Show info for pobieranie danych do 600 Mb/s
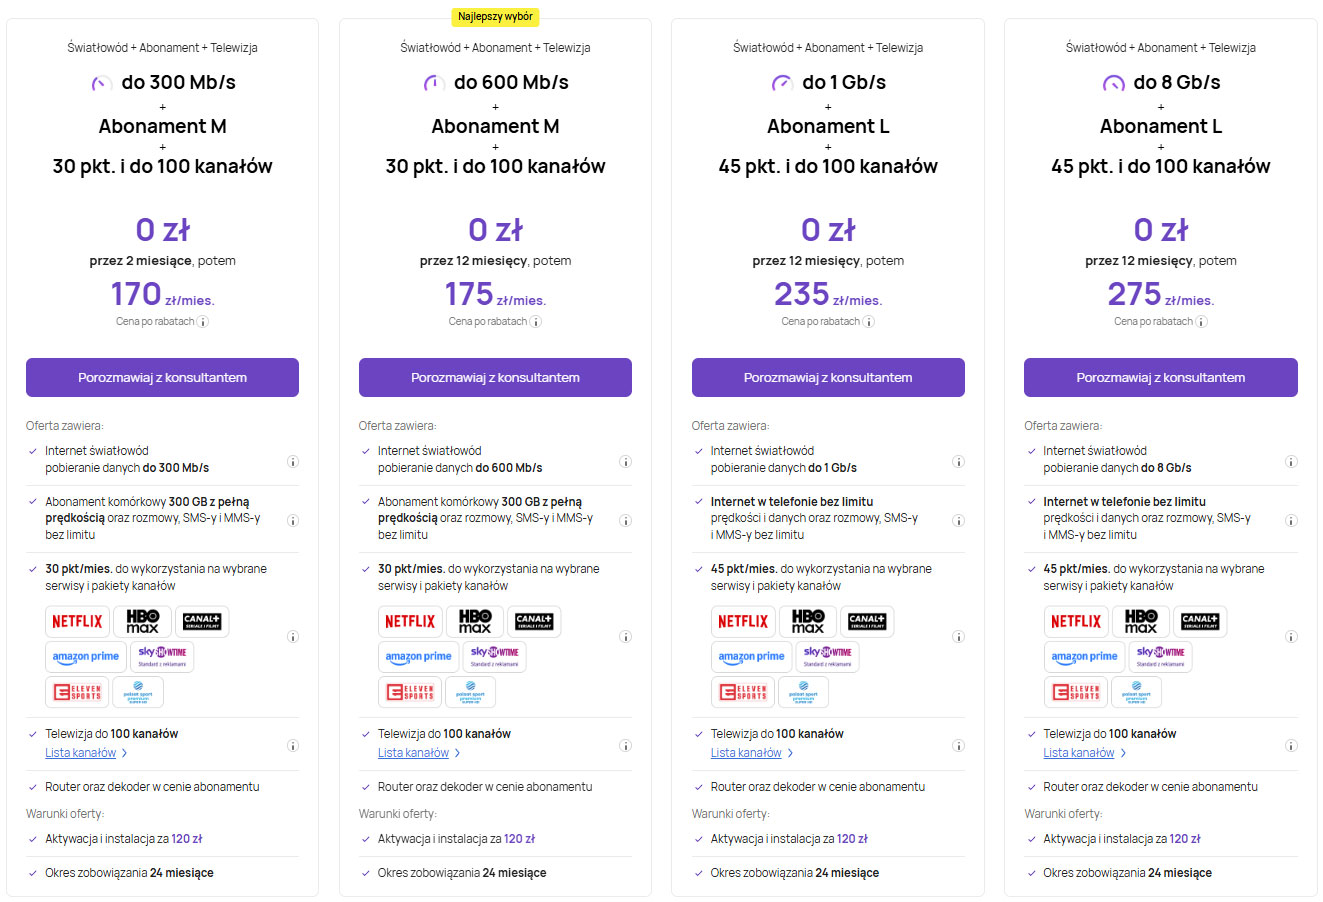The image size is (1323, 902). [x=625, y=462]
